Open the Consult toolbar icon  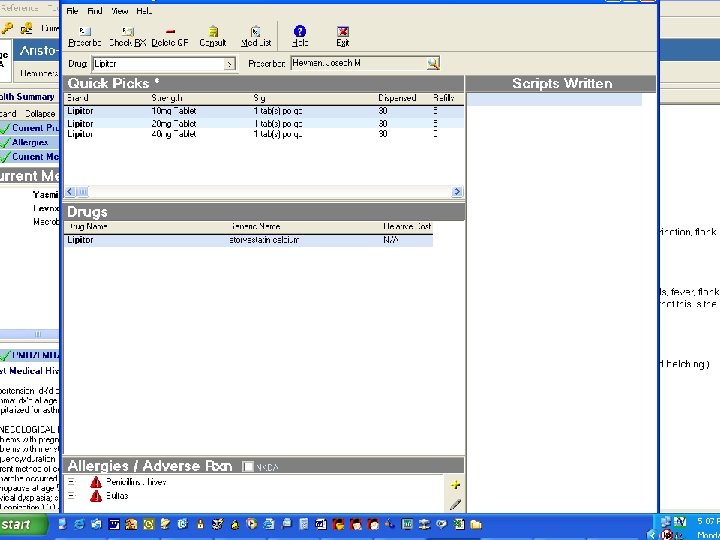pyautogui.click(x=213, y=31)
